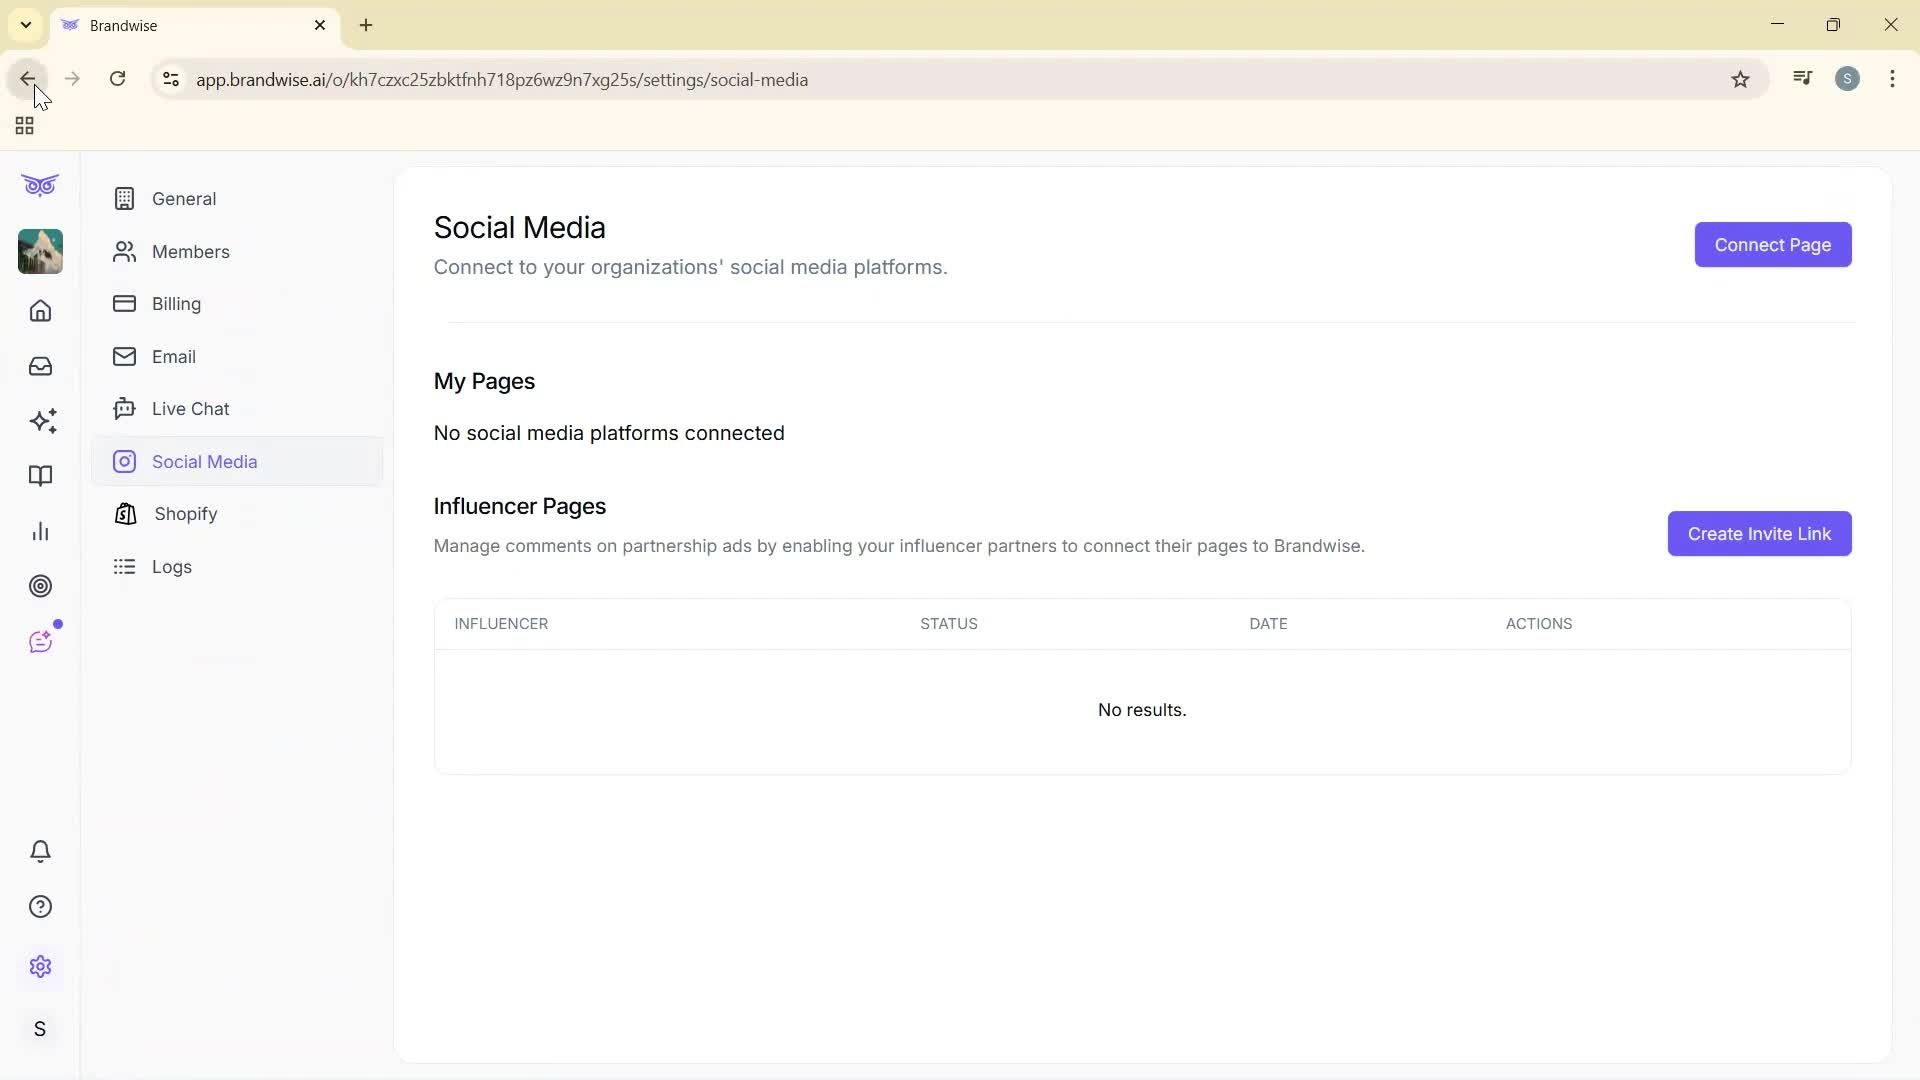Open the tab search dropdown arrow
The height and width of the screenshot is (1080, 1920).
point(25,25)
